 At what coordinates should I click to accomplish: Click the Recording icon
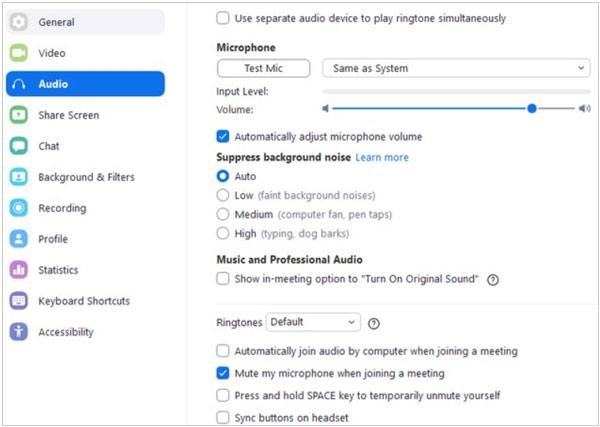point(18,208)
